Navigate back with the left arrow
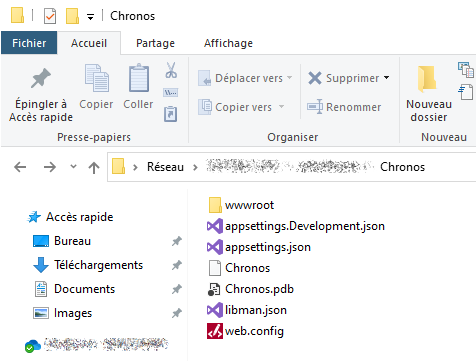 [20, 167]
